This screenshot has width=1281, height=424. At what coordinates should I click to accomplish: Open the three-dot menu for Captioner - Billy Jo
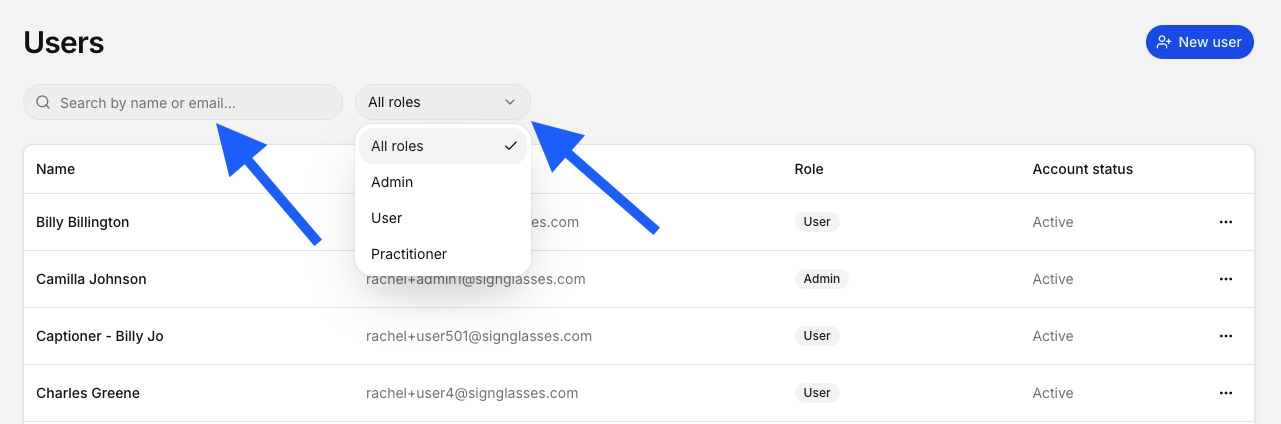point(1226,336)
